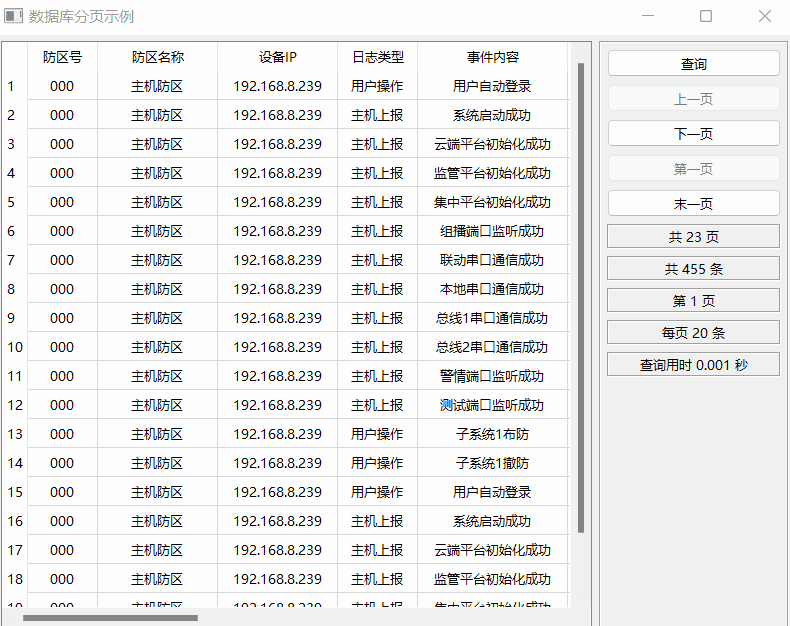Click the app icon in title bar
The width and height of the screenshot is (790, 626).
13,16
